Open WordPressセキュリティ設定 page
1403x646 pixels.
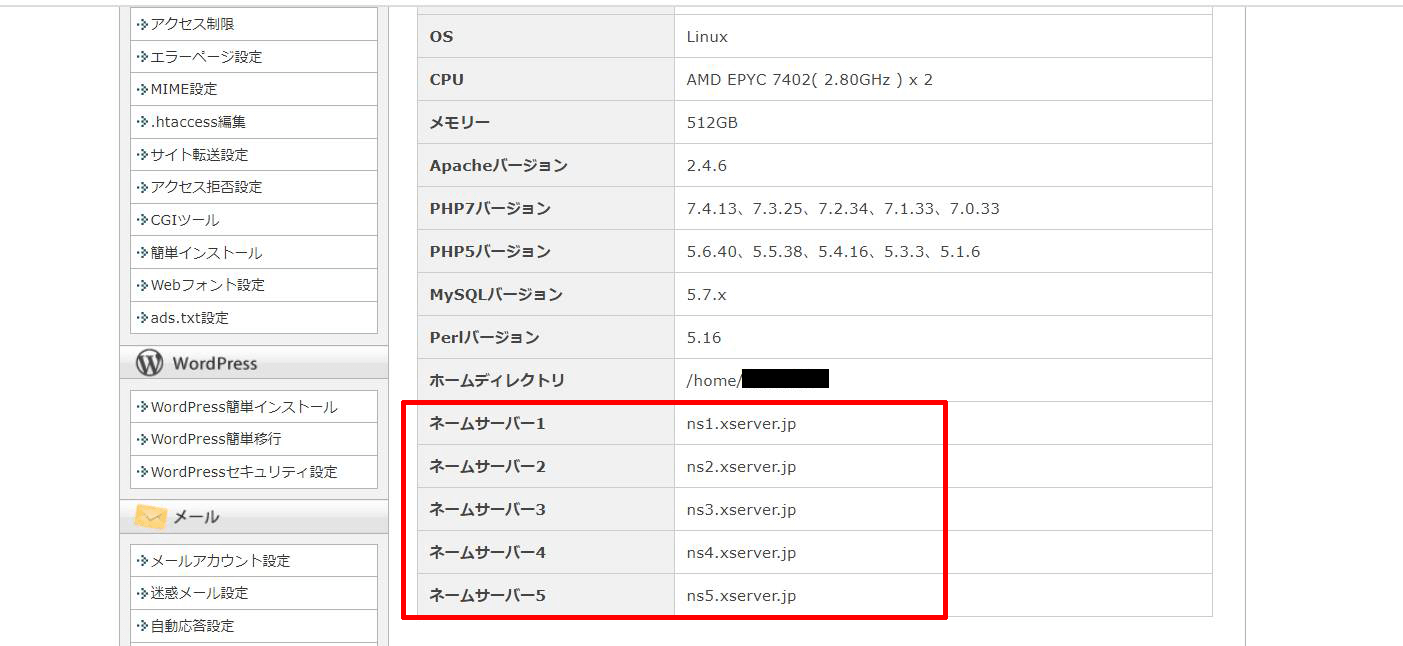pyautogui.click(x=244, y=472)
